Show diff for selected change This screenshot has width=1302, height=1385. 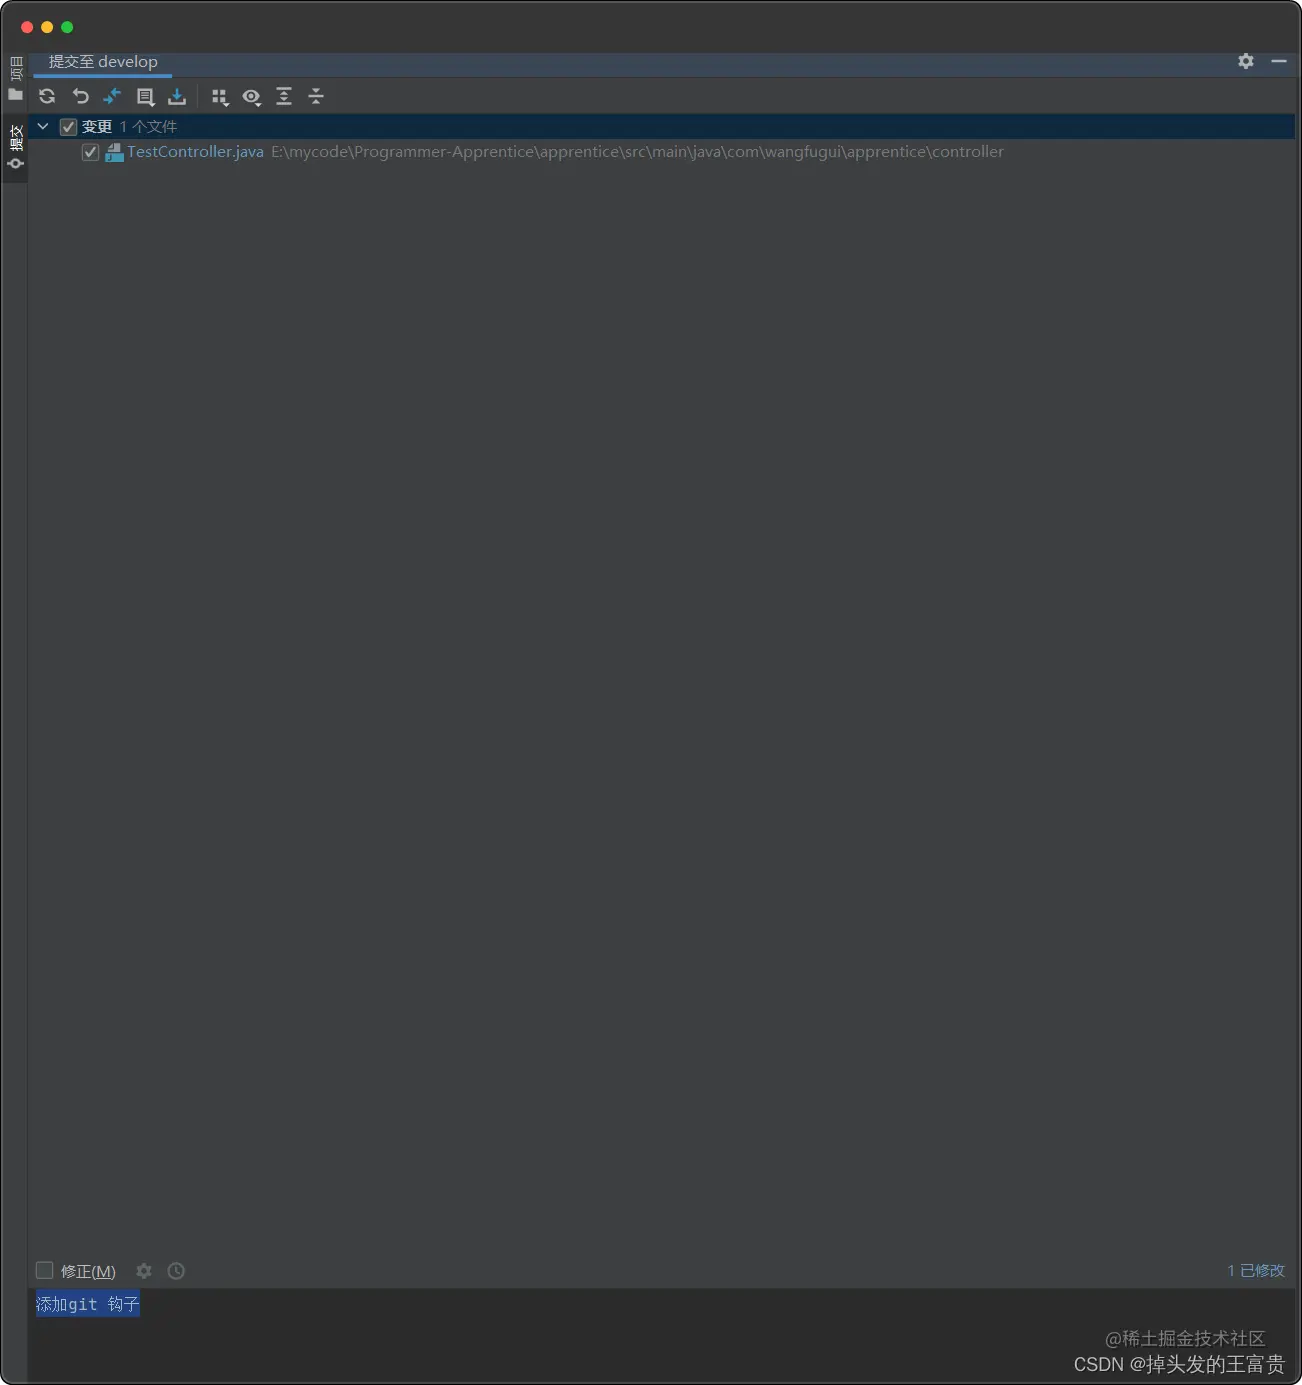(112, 96)
